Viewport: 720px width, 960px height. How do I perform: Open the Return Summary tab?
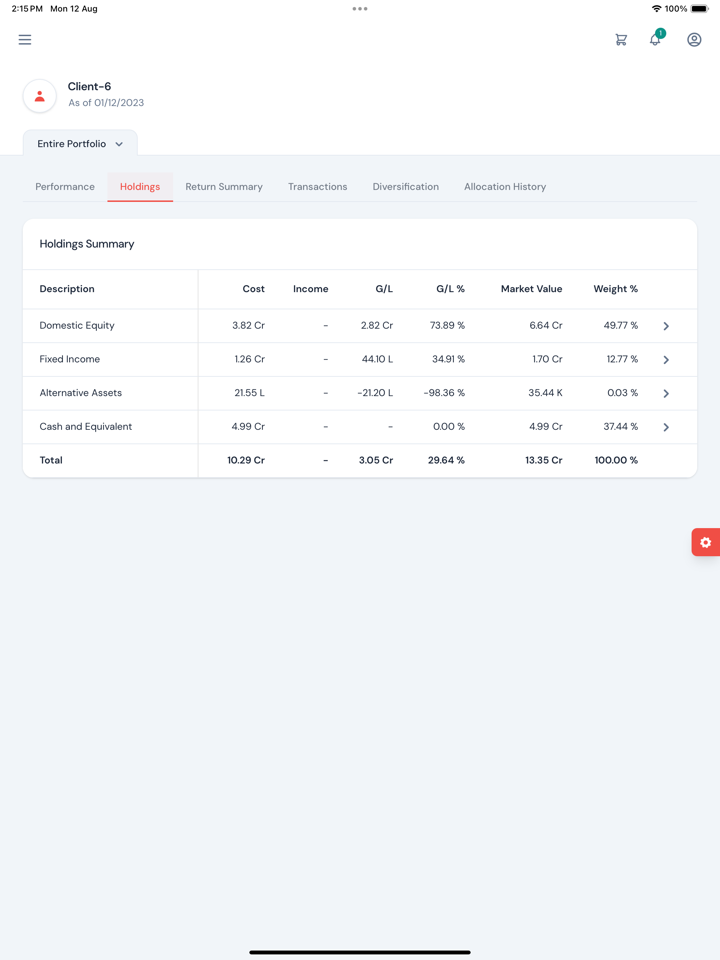(224, 187)
